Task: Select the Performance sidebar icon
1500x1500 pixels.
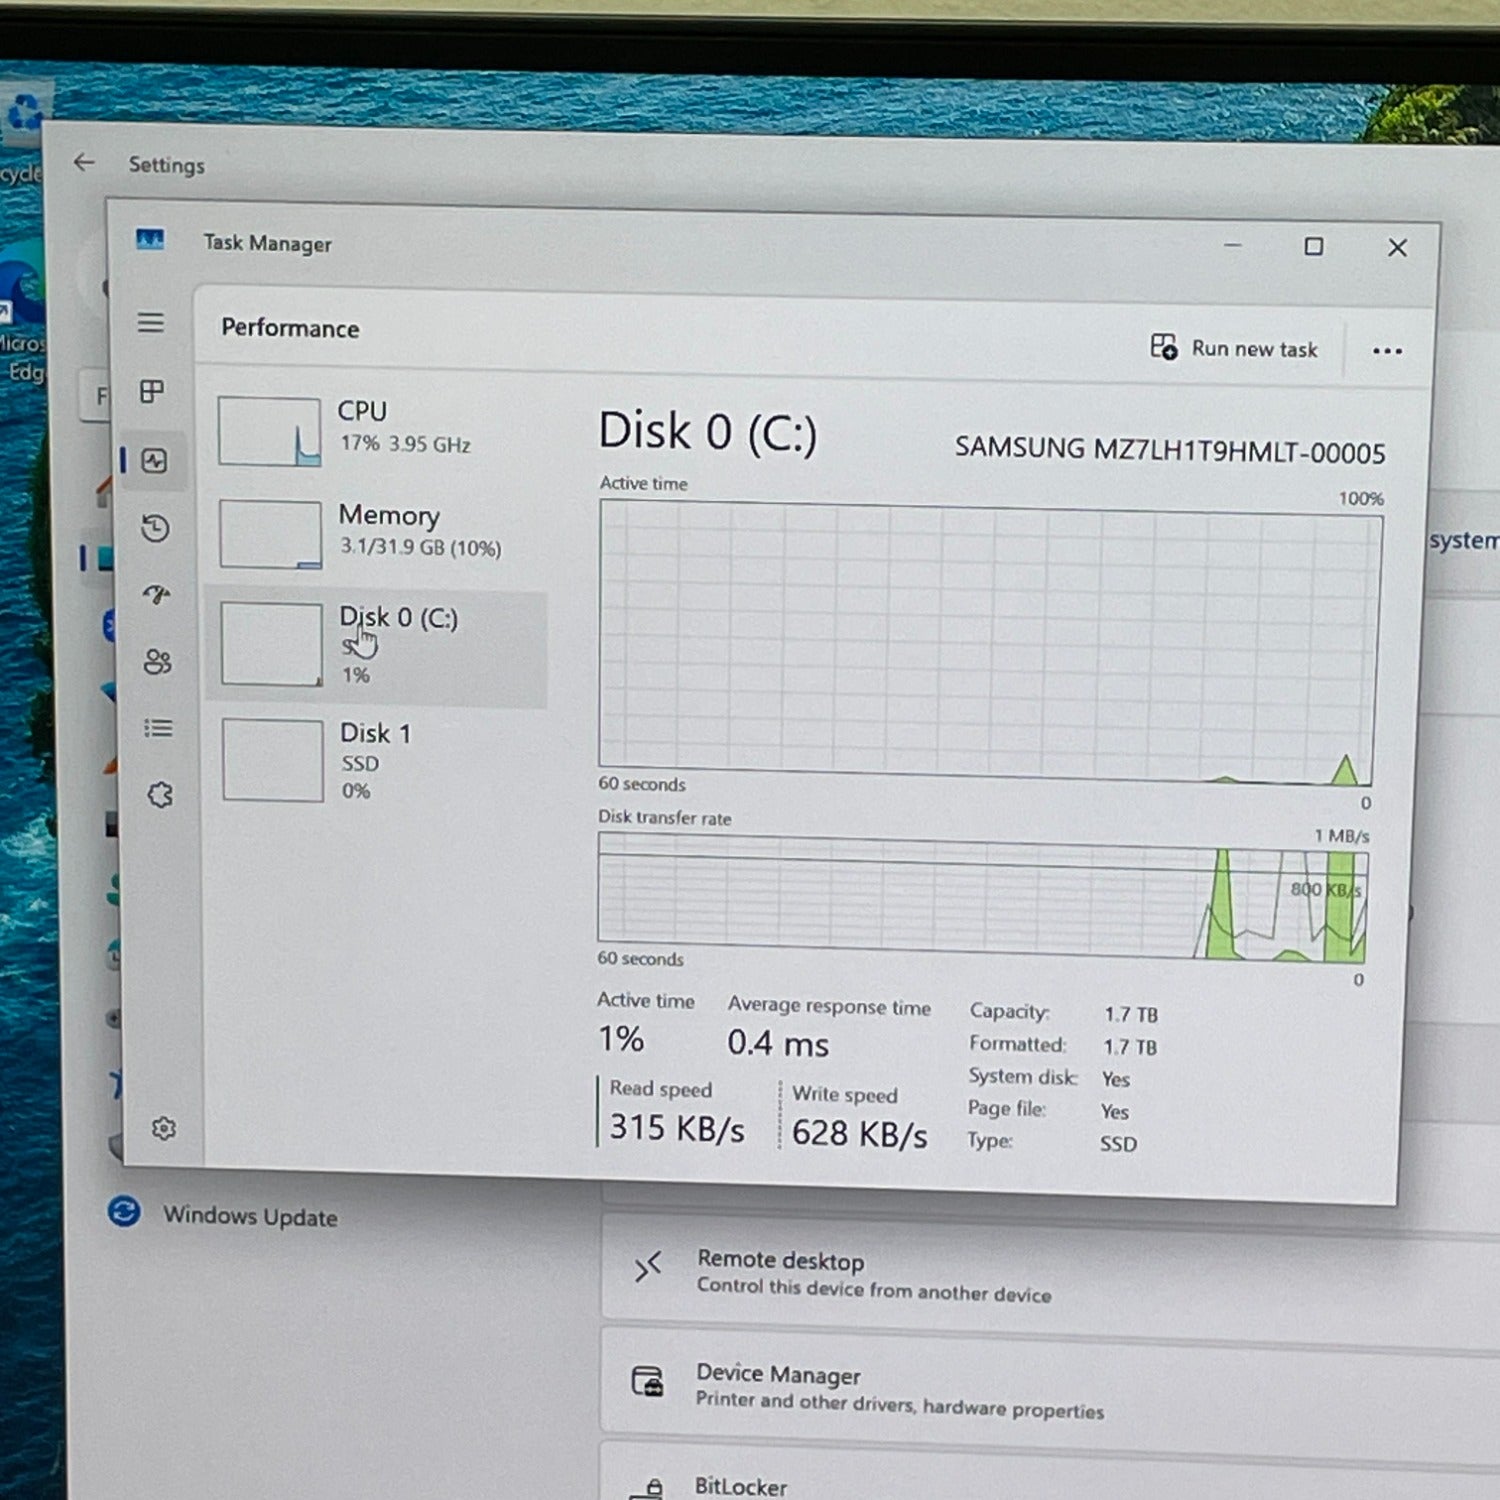Action: click(x=154, y=461)
